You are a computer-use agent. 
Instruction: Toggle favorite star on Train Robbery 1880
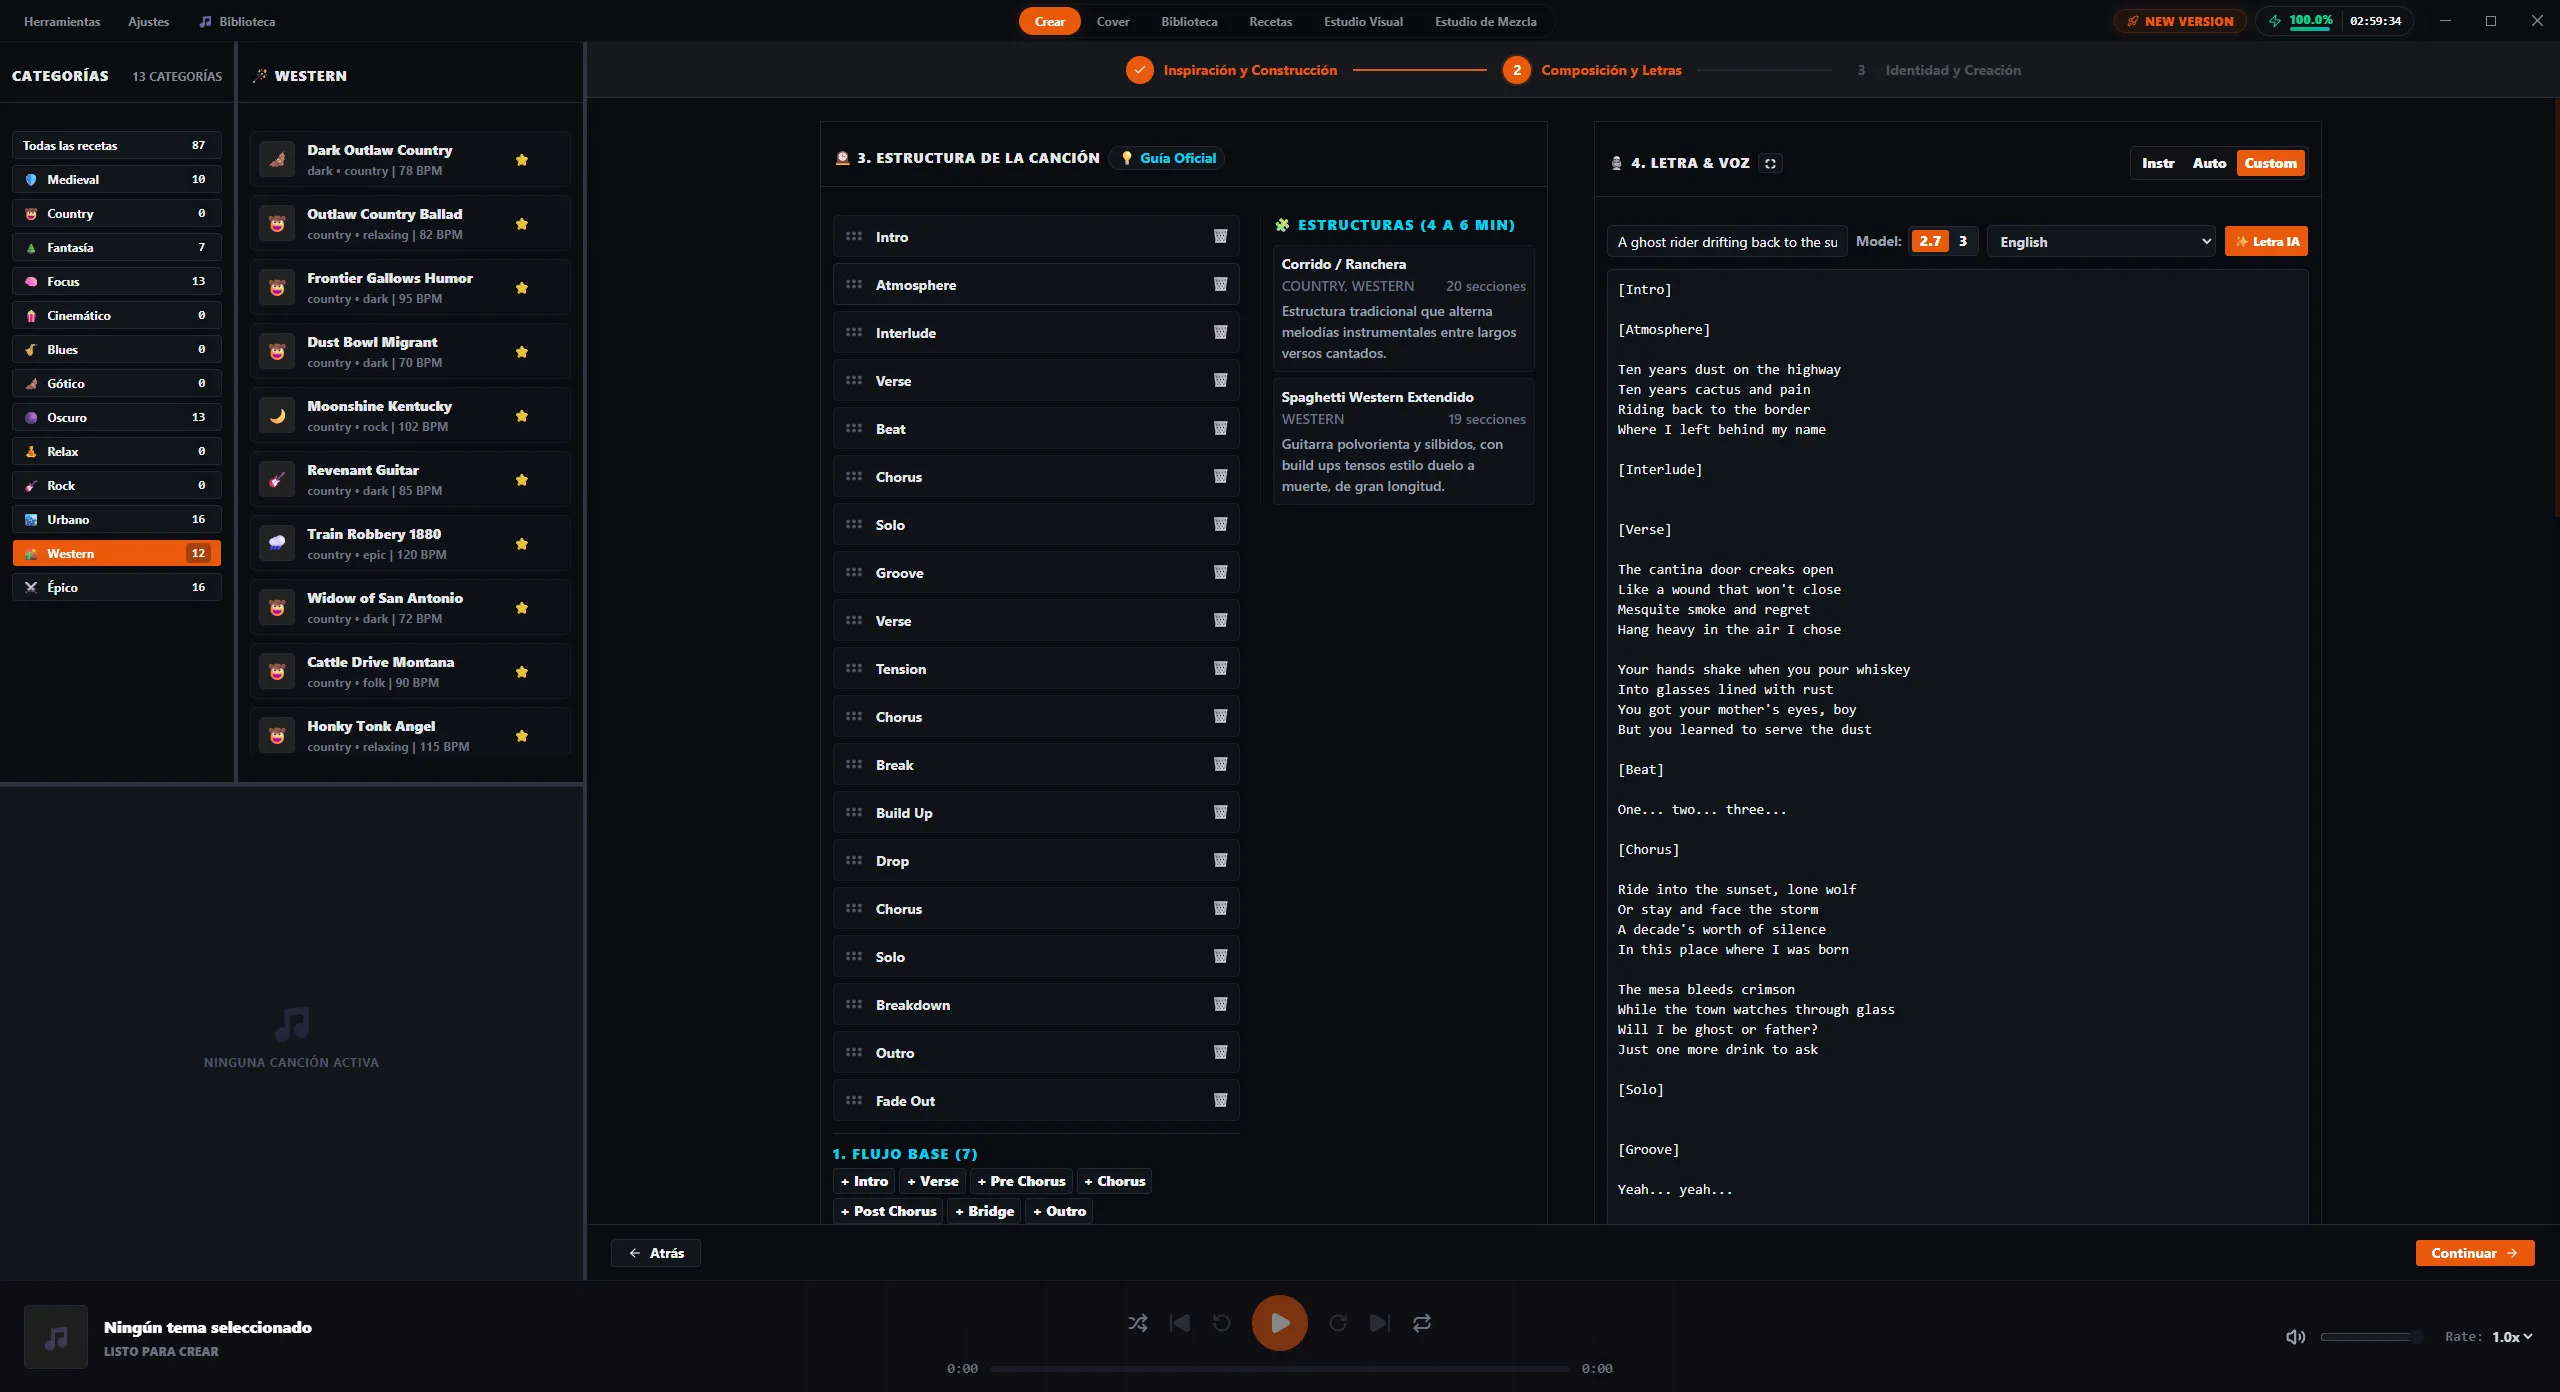coord(521,544)
